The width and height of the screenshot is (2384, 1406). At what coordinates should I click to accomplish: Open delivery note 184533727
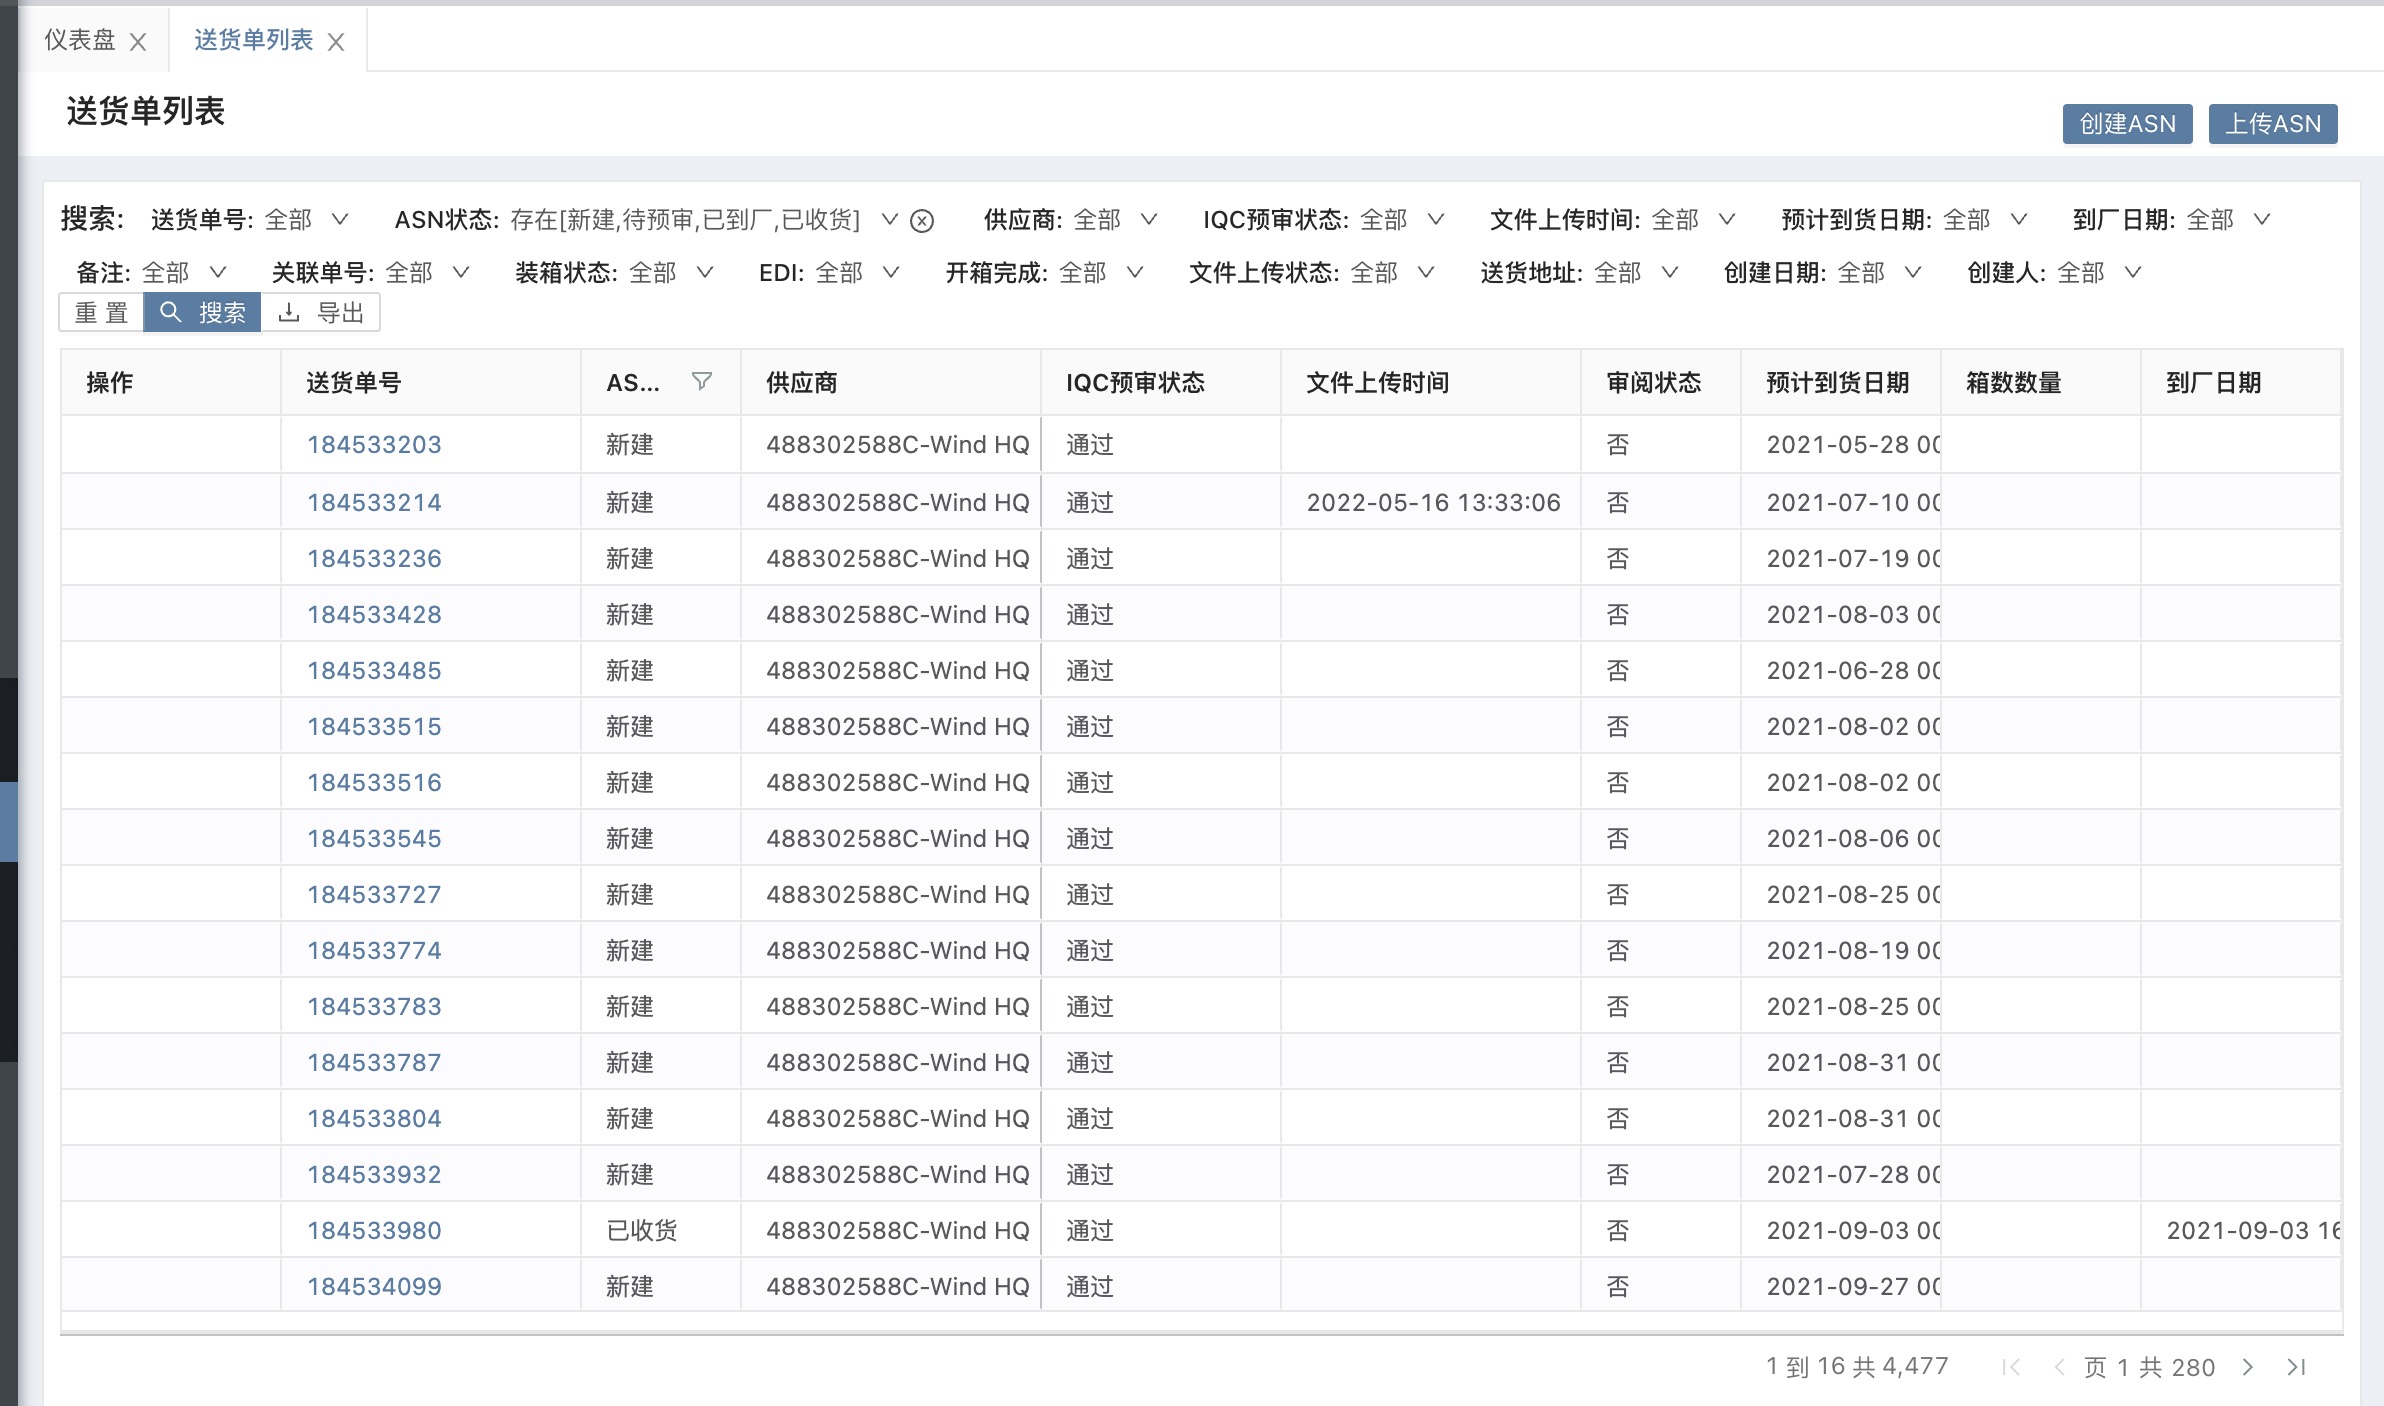click(x=374, y=894)
